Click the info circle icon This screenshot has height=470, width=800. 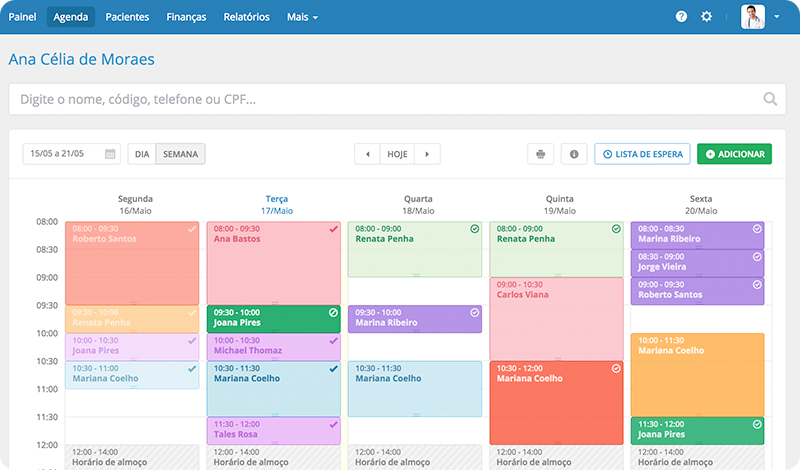[574, 154]
